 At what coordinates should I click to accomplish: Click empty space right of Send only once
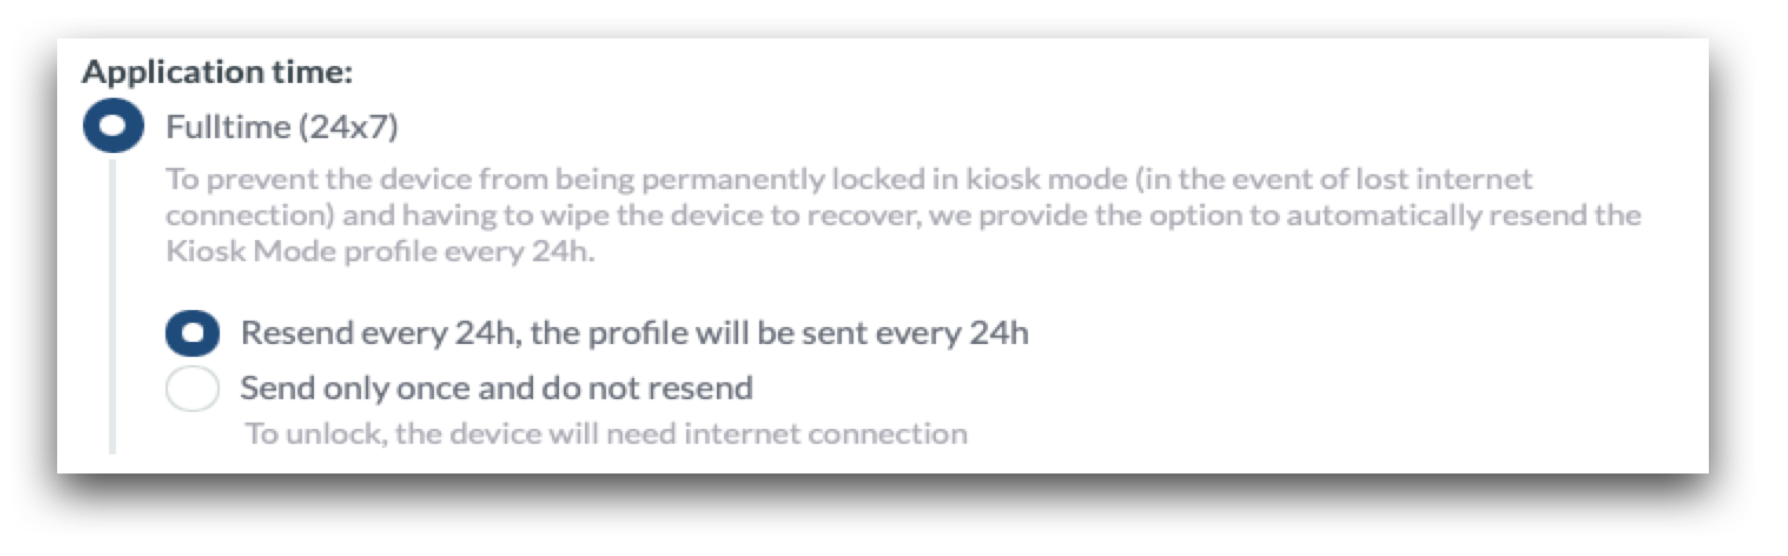coord(1200,388)
